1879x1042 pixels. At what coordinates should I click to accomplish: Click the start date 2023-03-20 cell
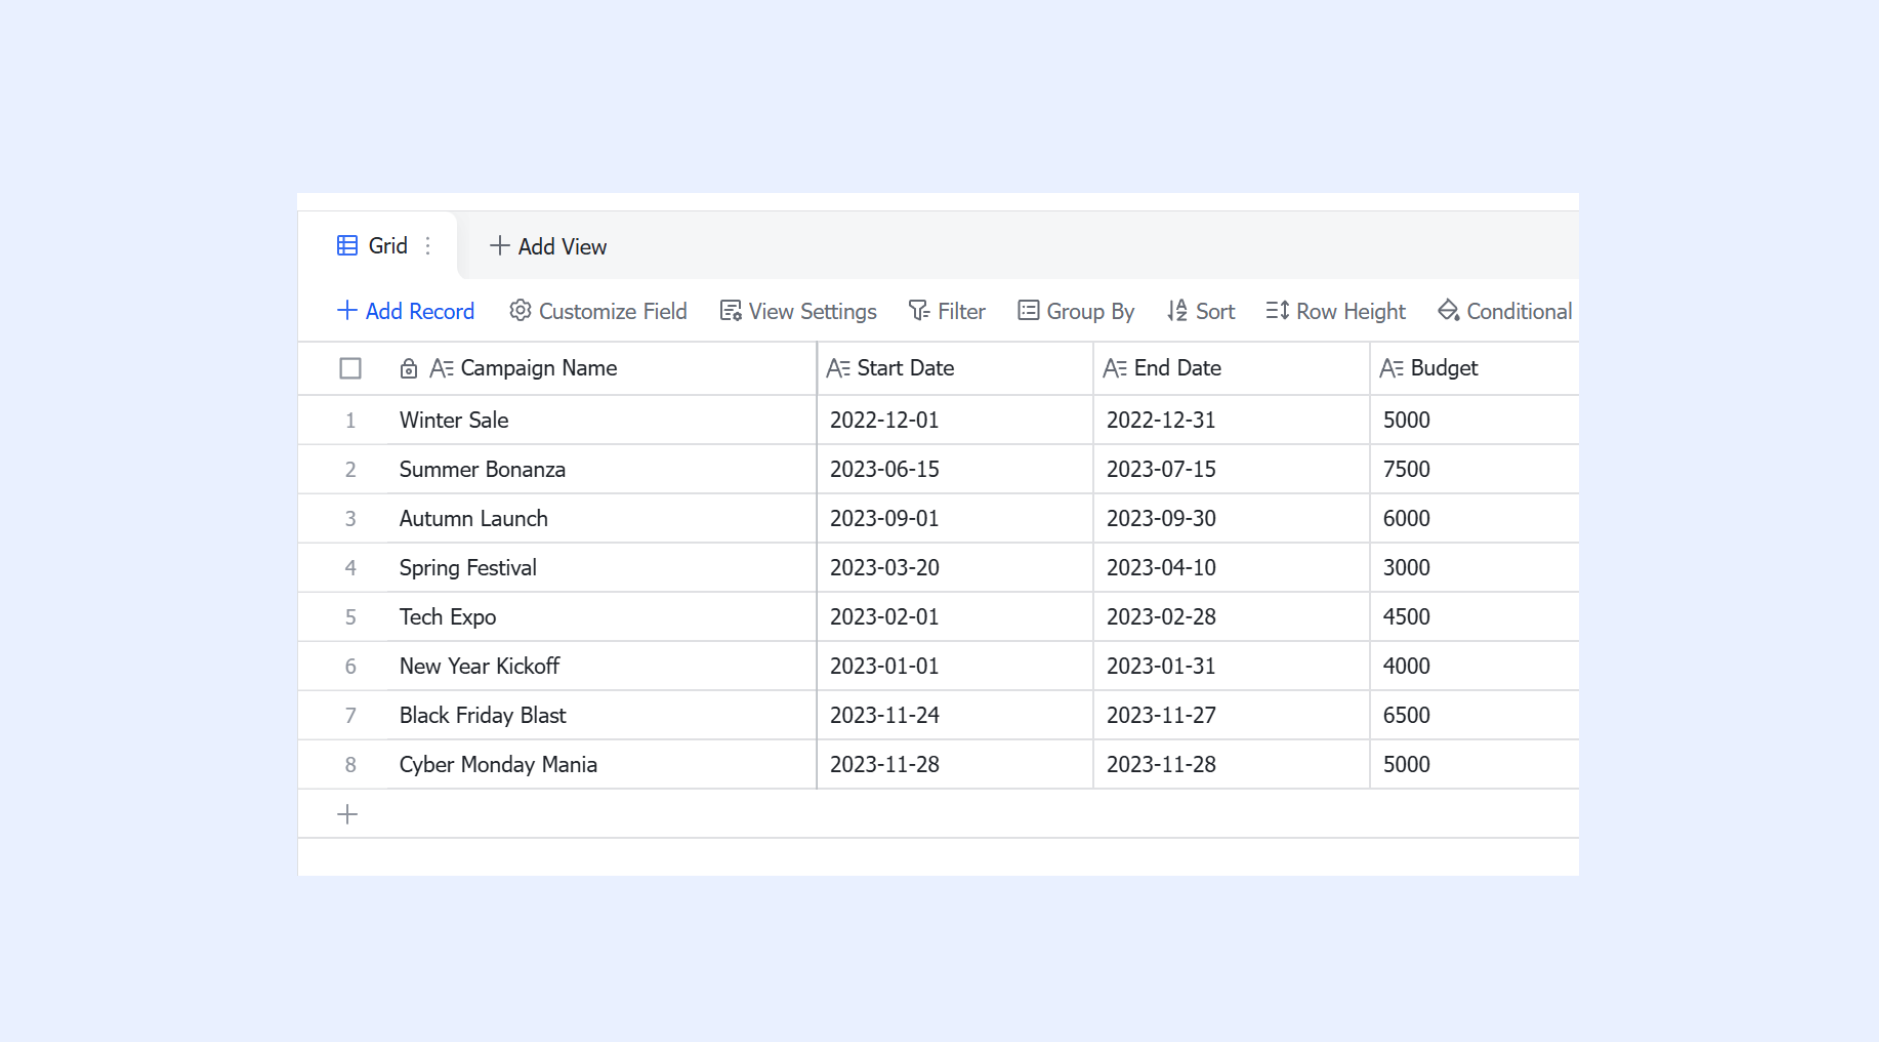955,568
